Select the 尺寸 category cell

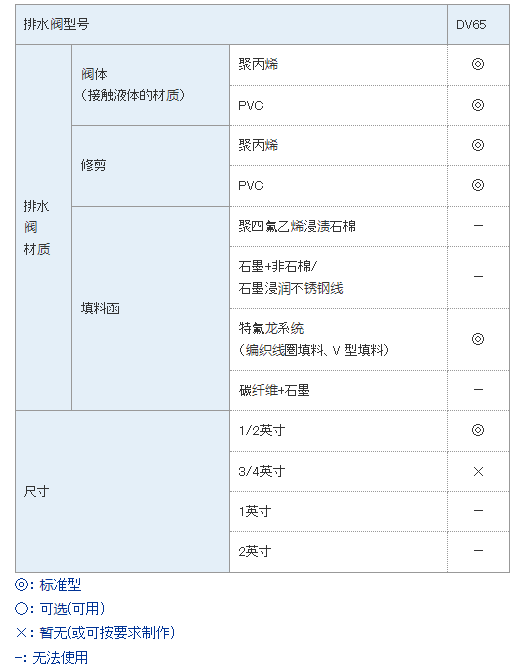click(x=122, y=491)
